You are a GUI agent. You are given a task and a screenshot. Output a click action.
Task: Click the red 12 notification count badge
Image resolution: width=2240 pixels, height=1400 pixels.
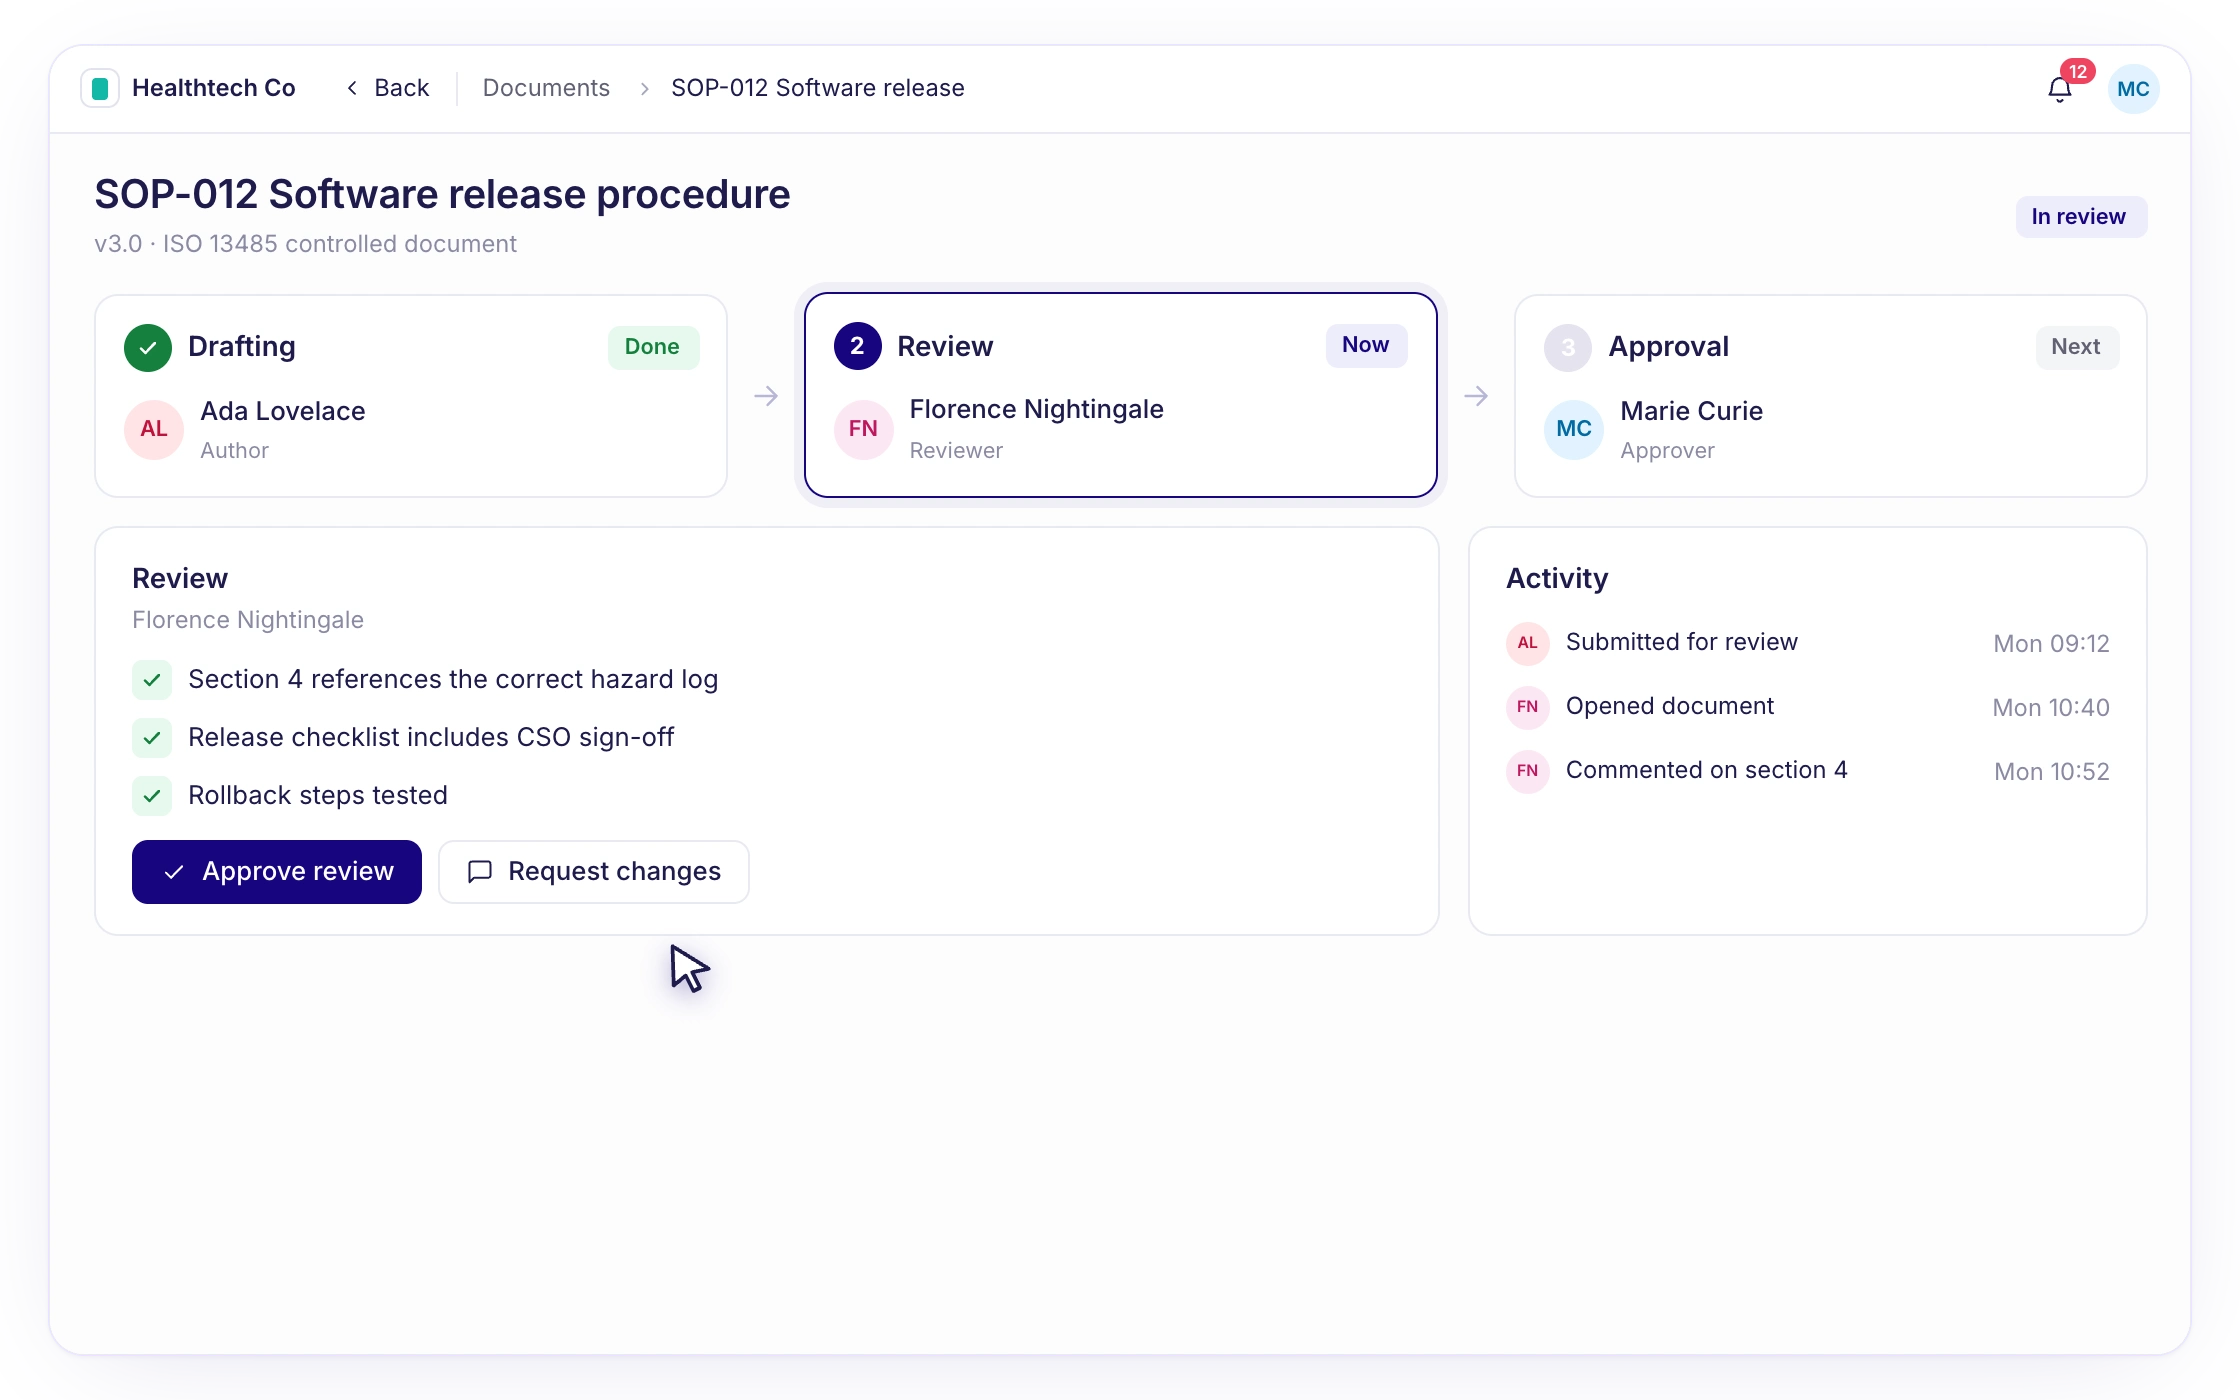[2078, 72]
